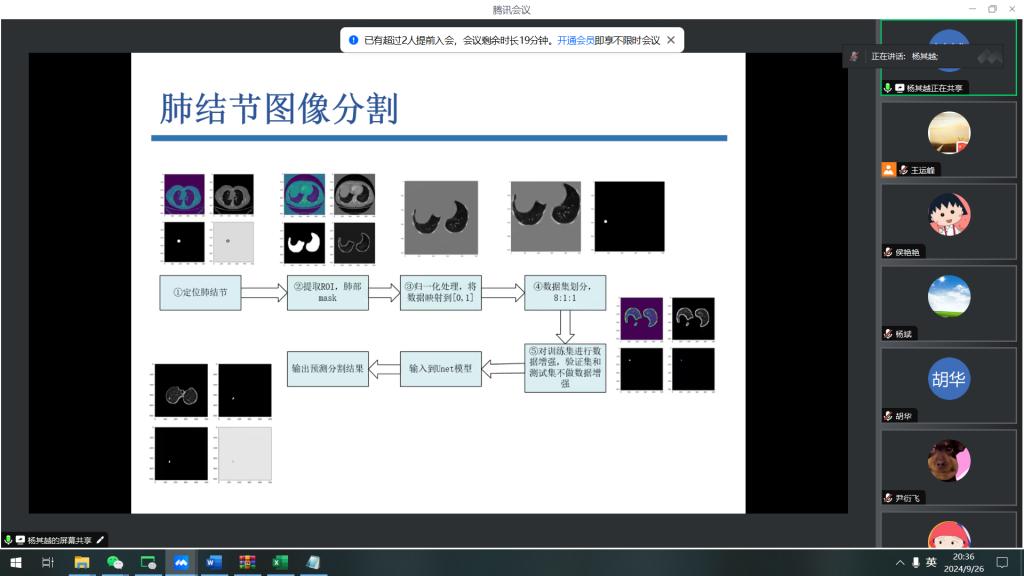Switch the 英 input method language

(931, 563)
